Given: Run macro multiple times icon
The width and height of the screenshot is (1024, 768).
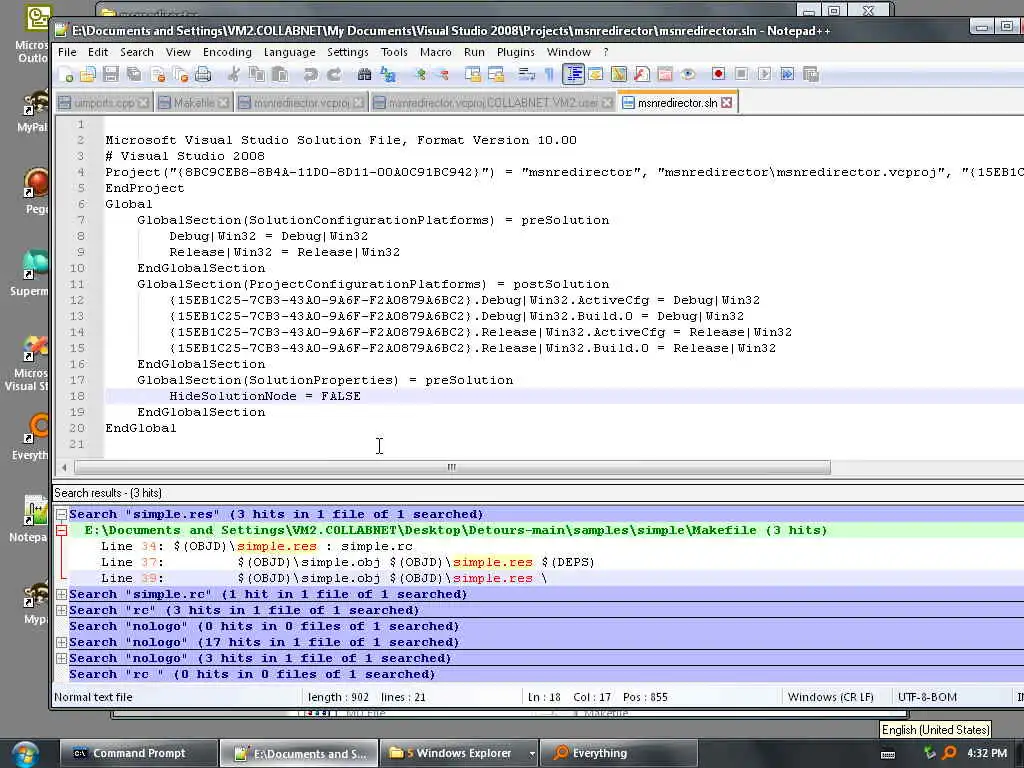Looking at the screenshot, I should tap(787, 74).
